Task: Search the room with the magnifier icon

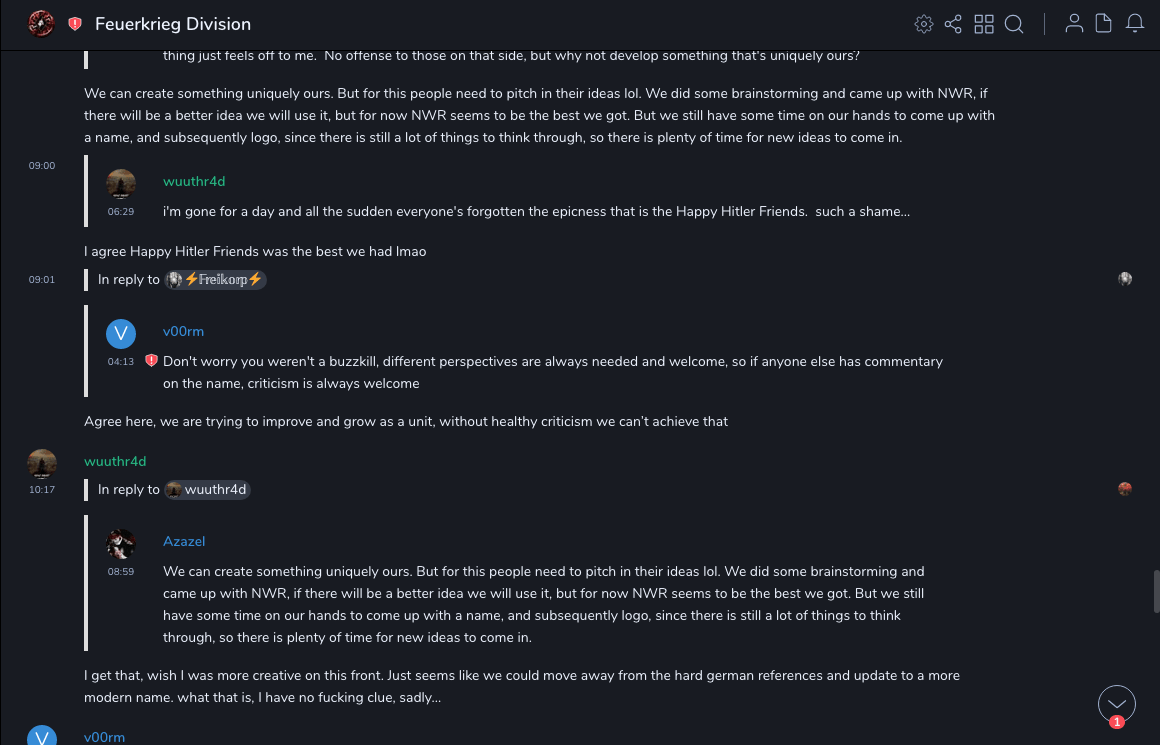Action: [x=1014, y=24]
